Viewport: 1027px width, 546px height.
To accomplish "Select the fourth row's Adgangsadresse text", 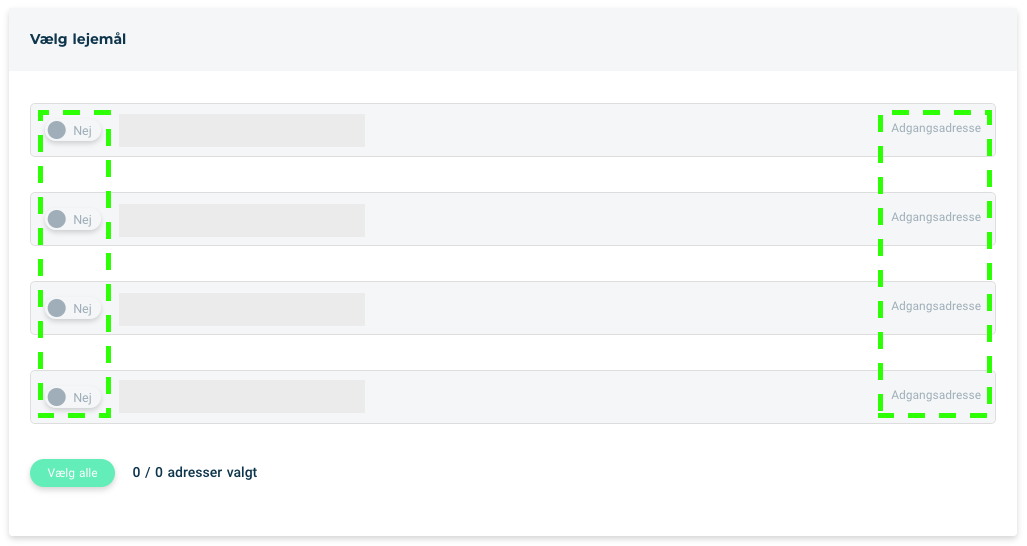I will tap(936, 395).
